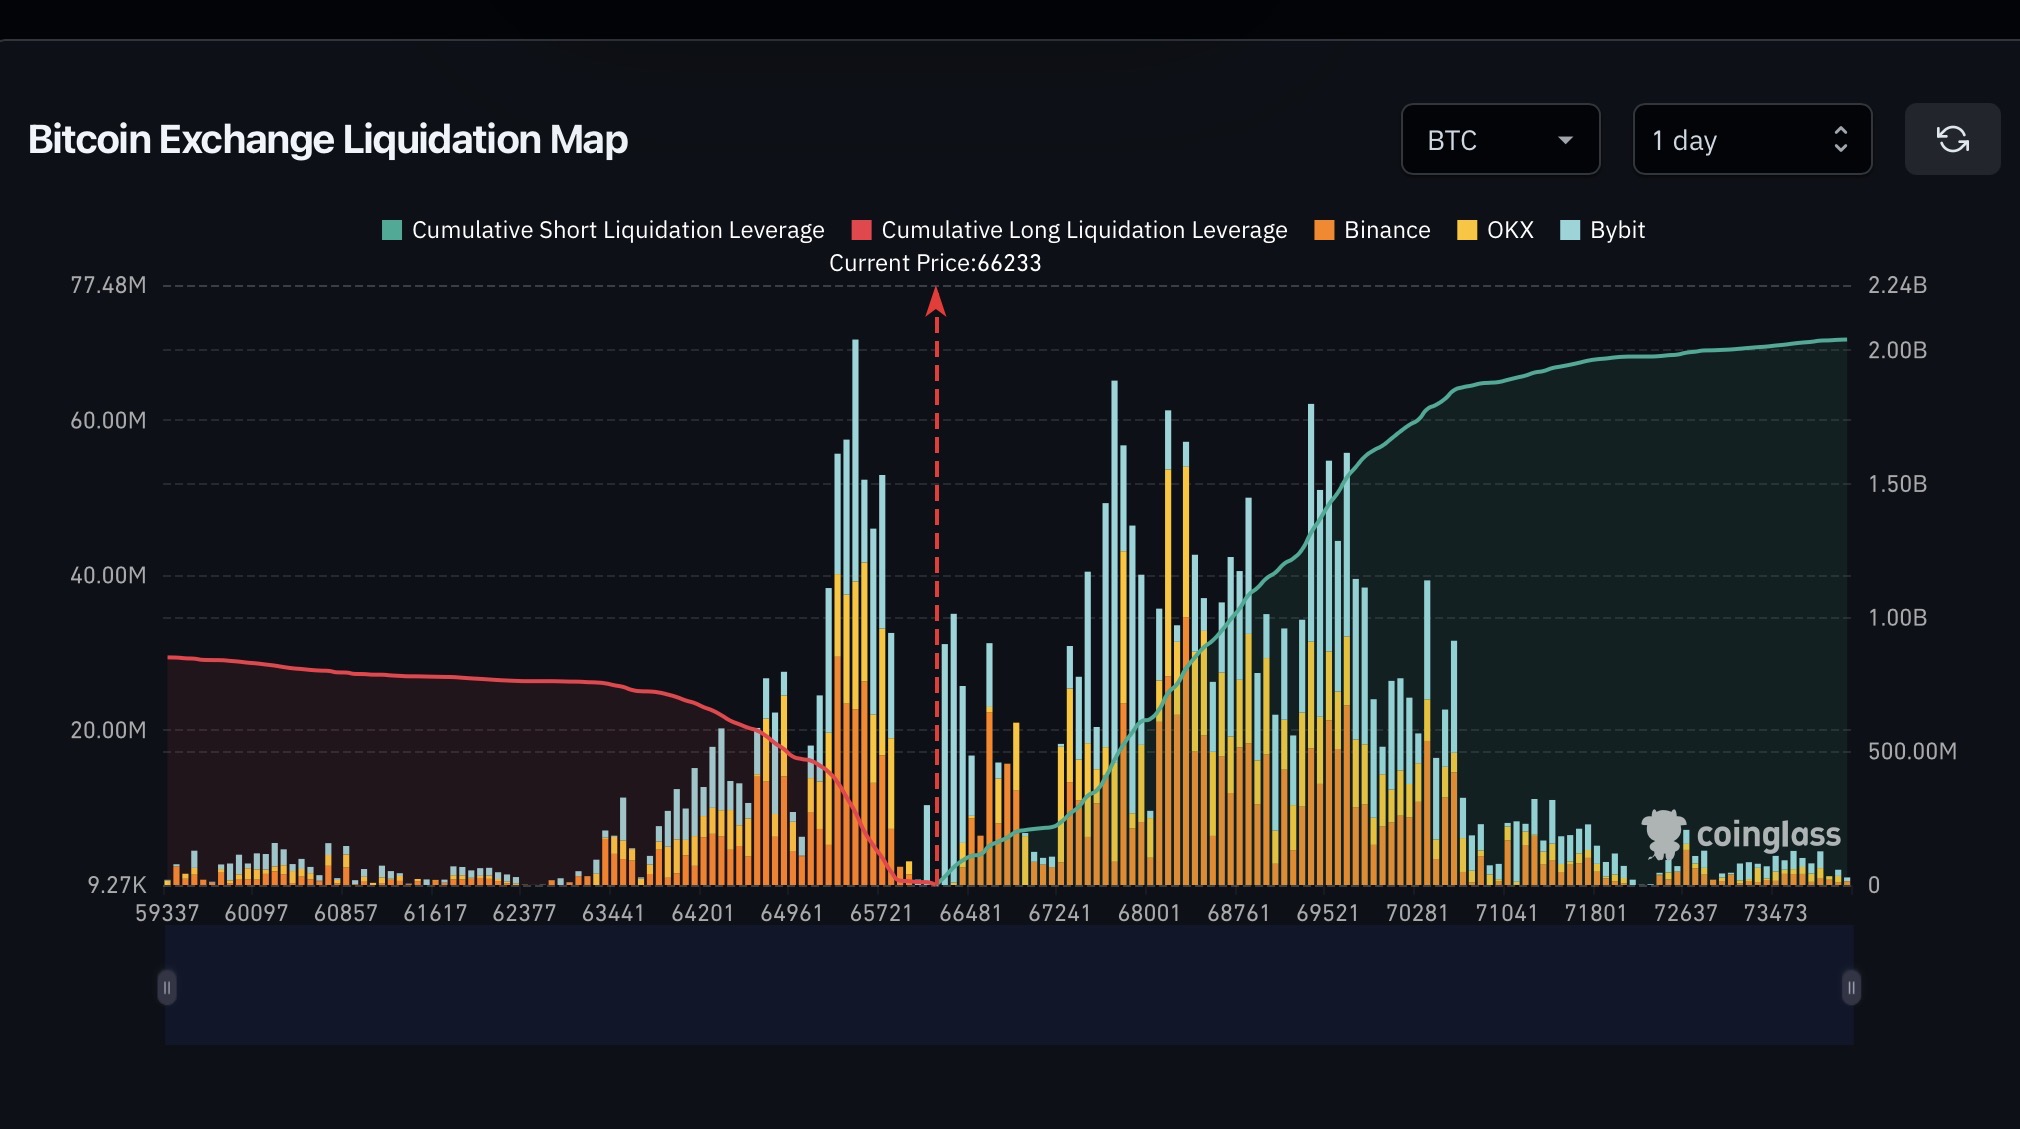Toggle Cumulative Long Liquidation Leverage legend
2020x1129 pixels.
[1083, 230]
